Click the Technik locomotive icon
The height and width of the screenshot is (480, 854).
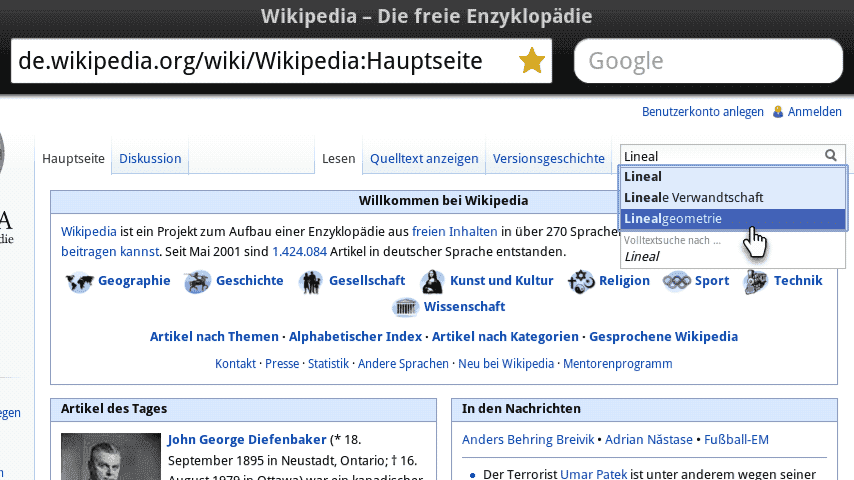[756, 282]
